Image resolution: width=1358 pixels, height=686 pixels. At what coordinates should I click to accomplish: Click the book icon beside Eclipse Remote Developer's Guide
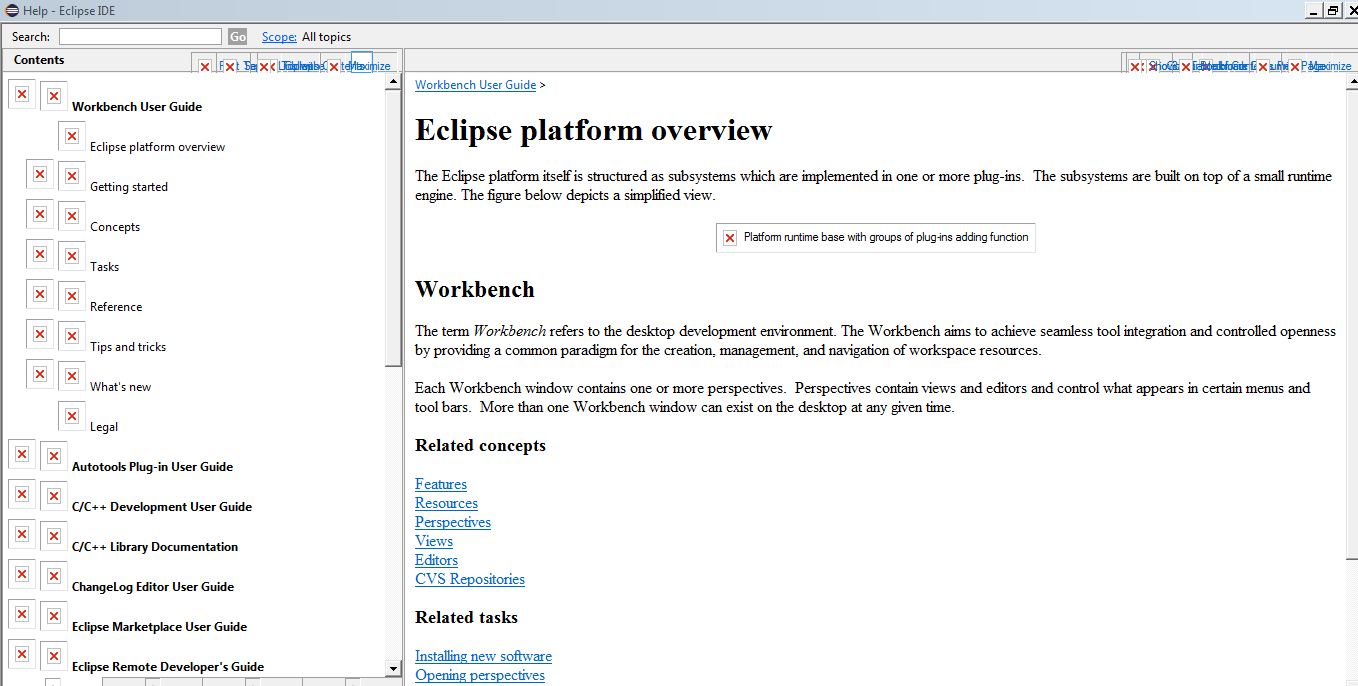[54, 656]
